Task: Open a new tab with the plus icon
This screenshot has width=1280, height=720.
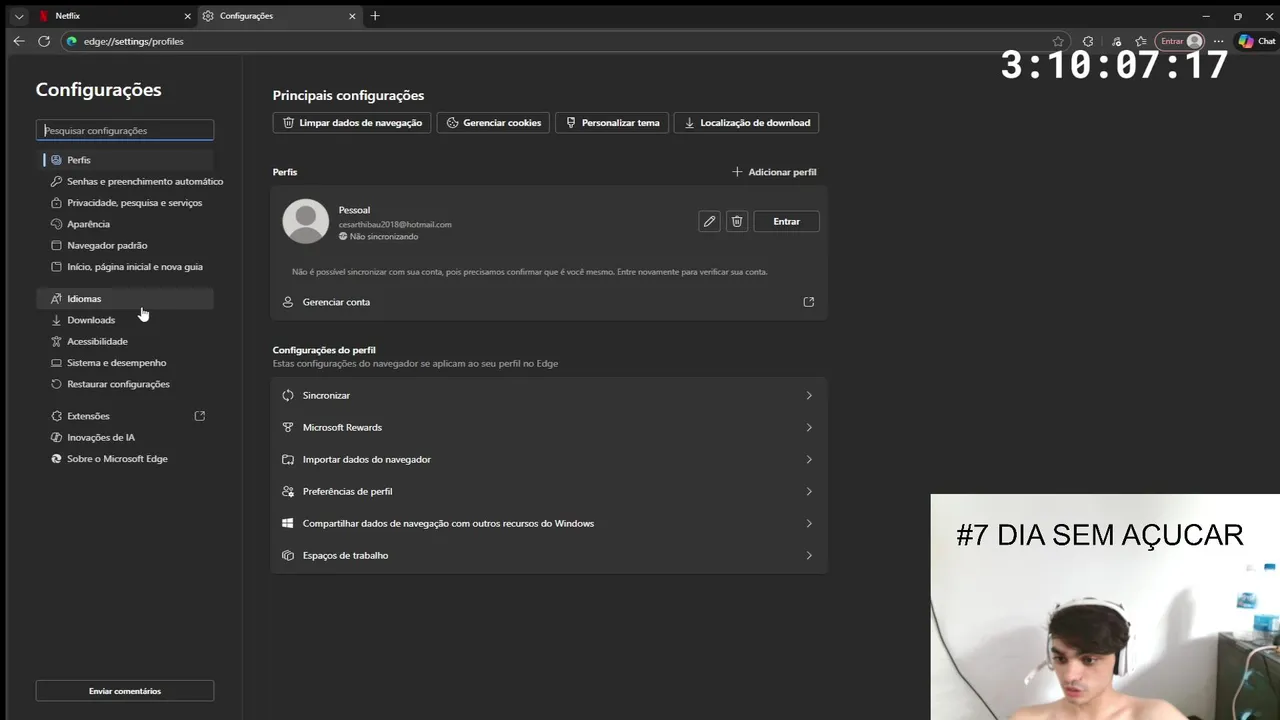Action: coord(375,16)
